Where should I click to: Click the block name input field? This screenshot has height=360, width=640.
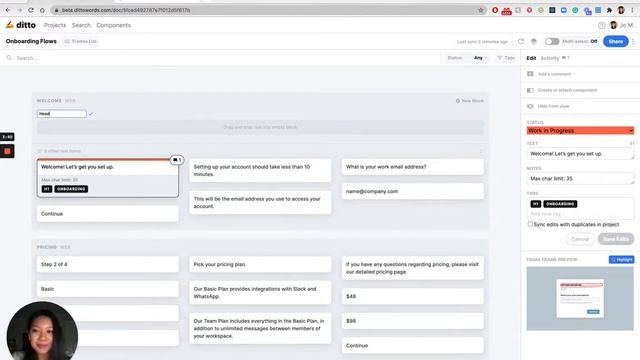[x=62, y=114]
